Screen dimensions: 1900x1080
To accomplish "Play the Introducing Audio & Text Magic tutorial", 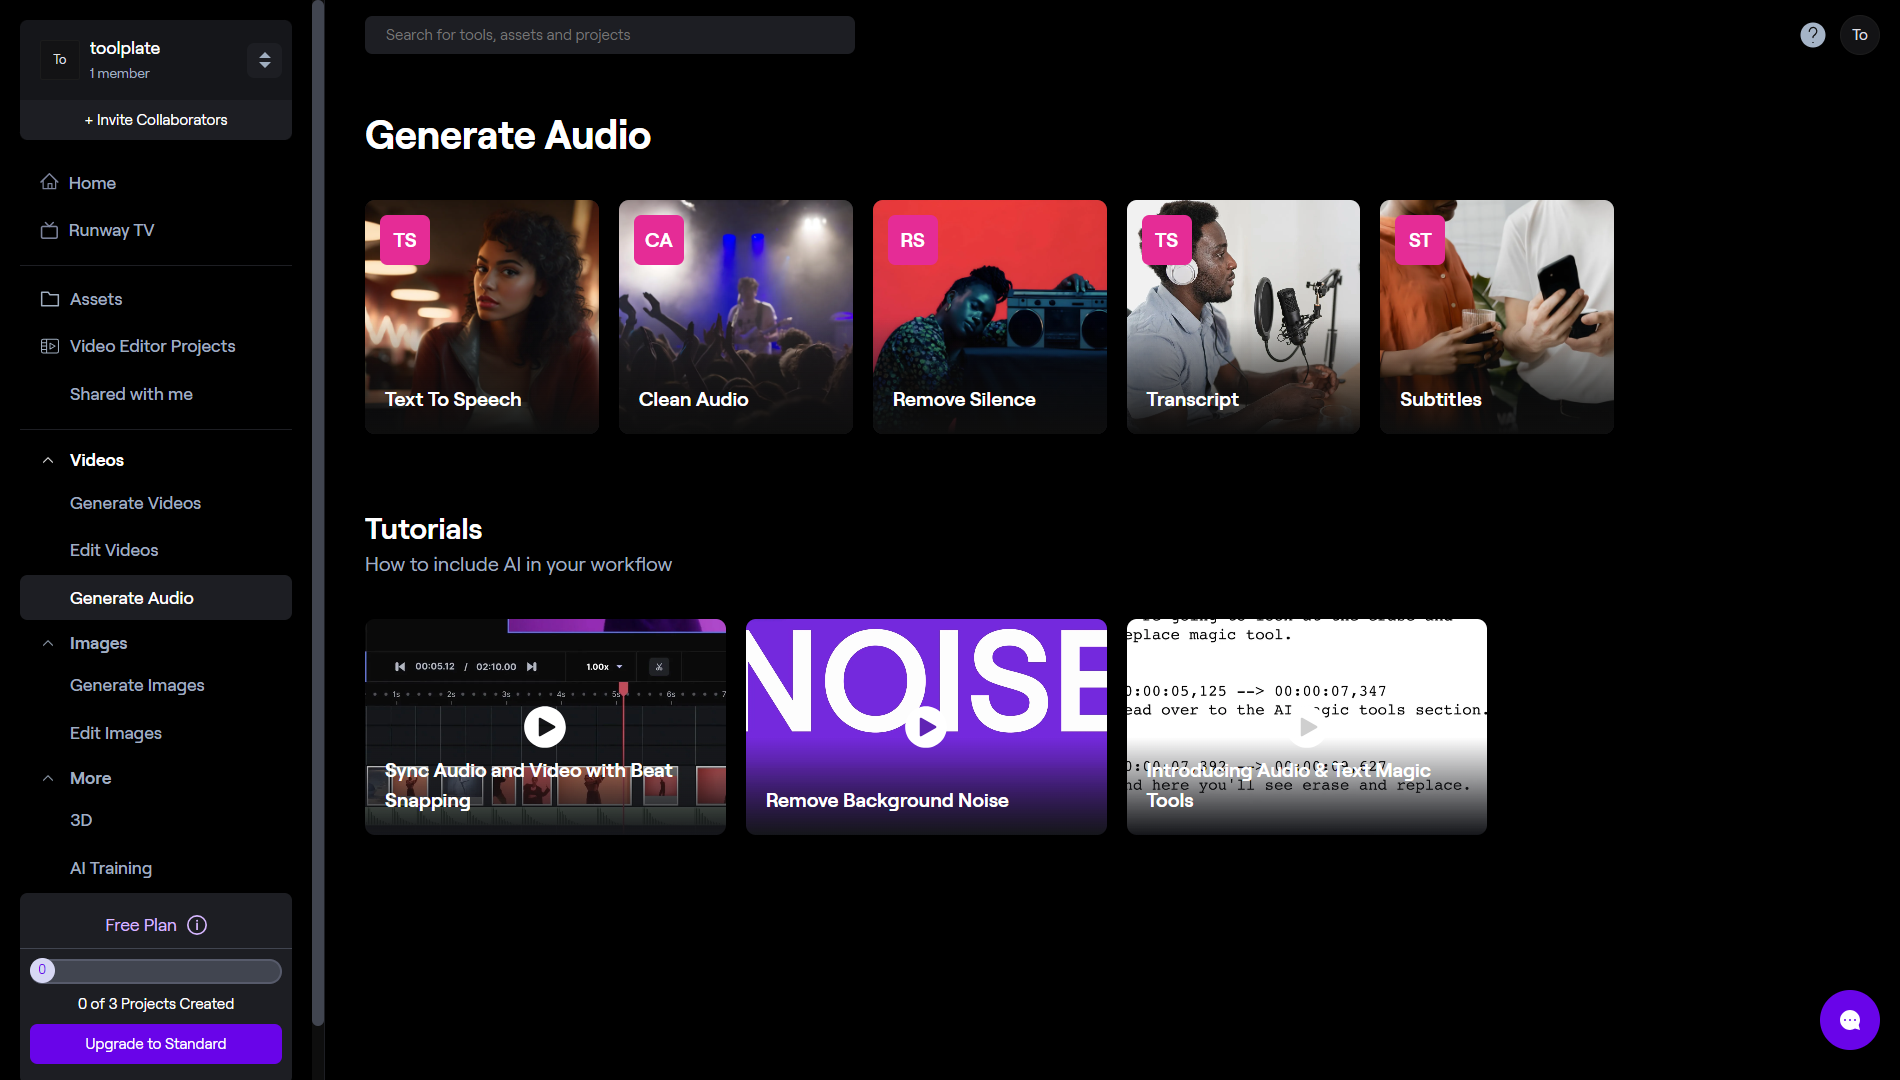I will (x=1306, y=727).
